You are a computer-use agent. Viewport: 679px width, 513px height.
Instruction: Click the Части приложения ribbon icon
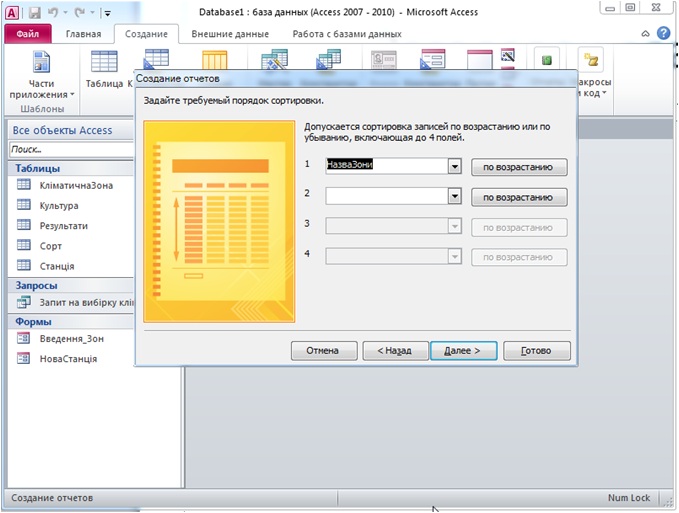[x=40, y=64]
